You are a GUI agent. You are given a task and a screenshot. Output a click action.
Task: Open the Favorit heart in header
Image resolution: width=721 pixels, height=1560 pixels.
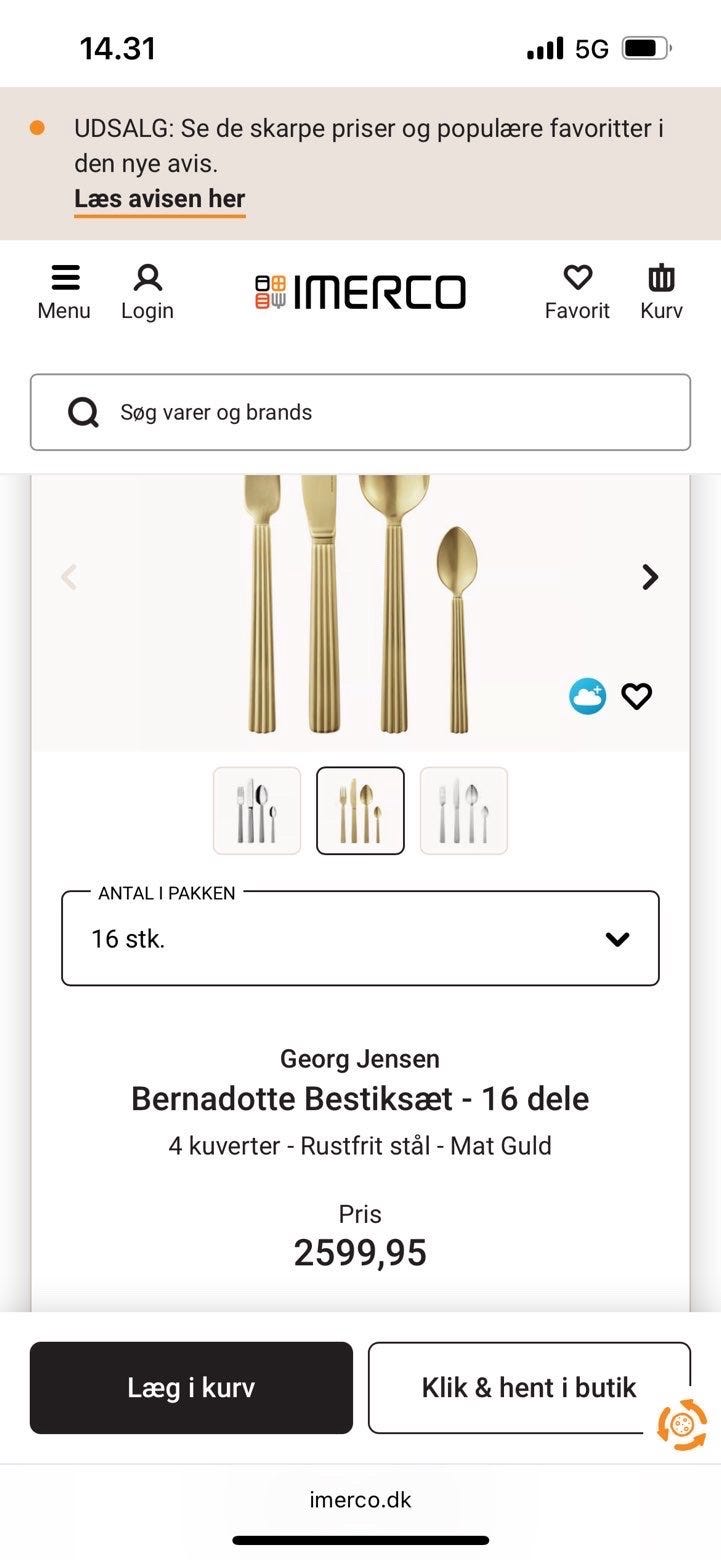[x=577, y=279]
